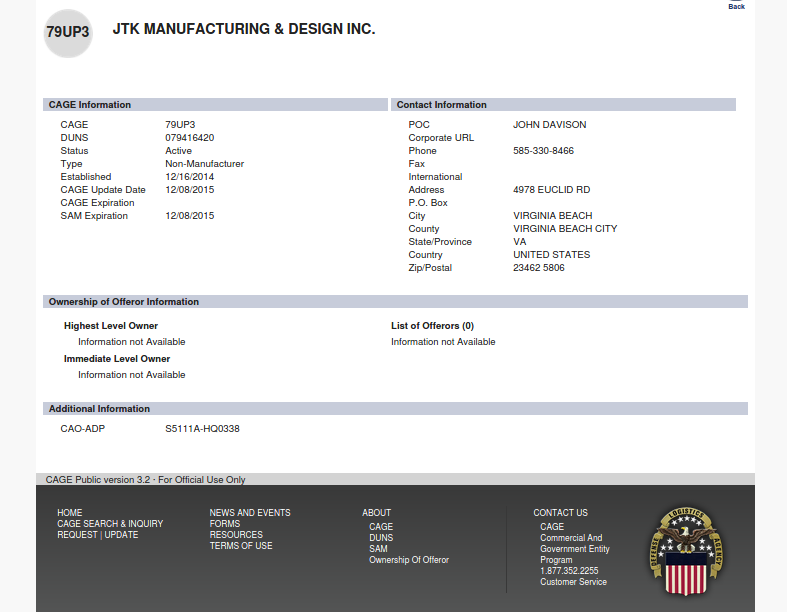This screenshot has width=787, height=612.
Task: Click the County value VIRGINIA BEACH CITY
Action: coord(565,229)
